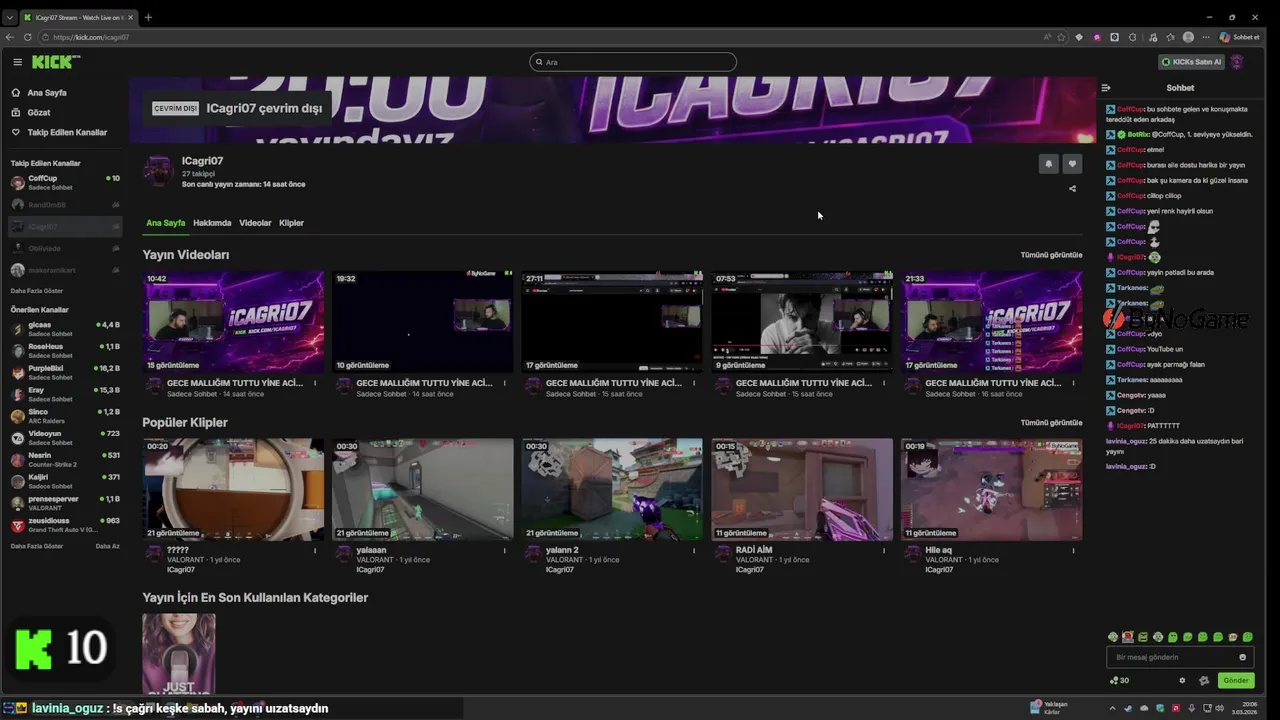This screenshot has width=1280, height=720.
Task: Open recommended channel Nesrin
Action: point(65,460)
